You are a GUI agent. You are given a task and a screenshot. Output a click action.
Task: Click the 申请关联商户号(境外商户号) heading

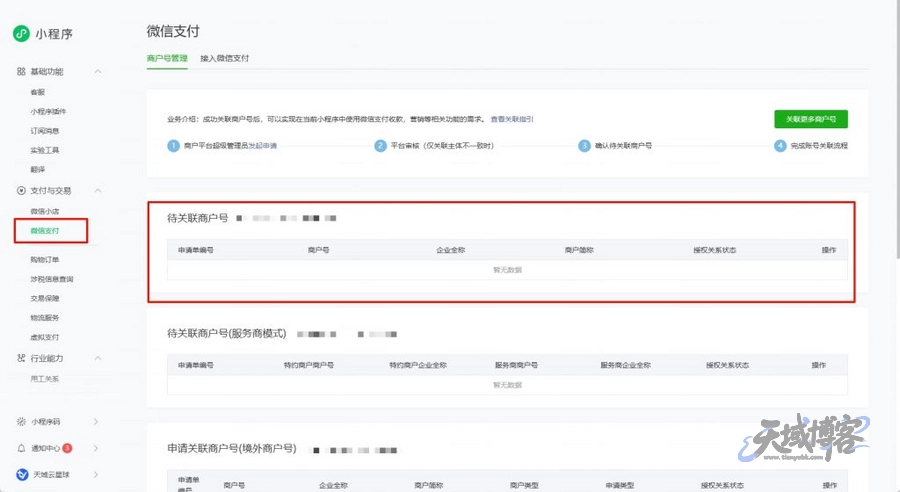coord(232,448)
